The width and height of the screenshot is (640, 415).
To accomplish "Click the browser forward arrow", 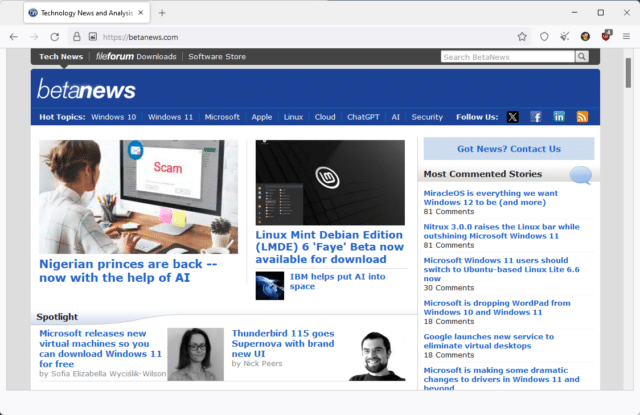I will coord(34,37).
